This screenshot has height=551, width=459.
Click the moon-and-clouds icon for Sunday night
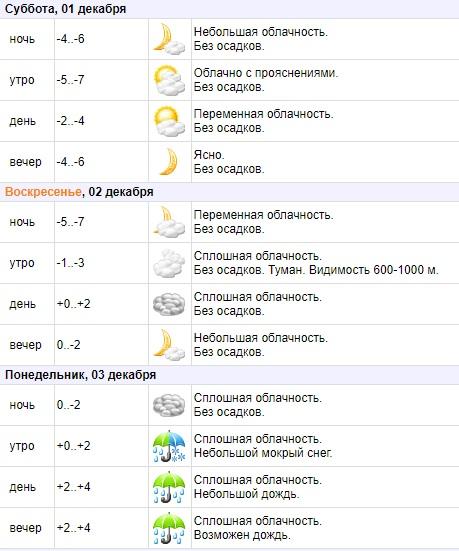(169, 222)
